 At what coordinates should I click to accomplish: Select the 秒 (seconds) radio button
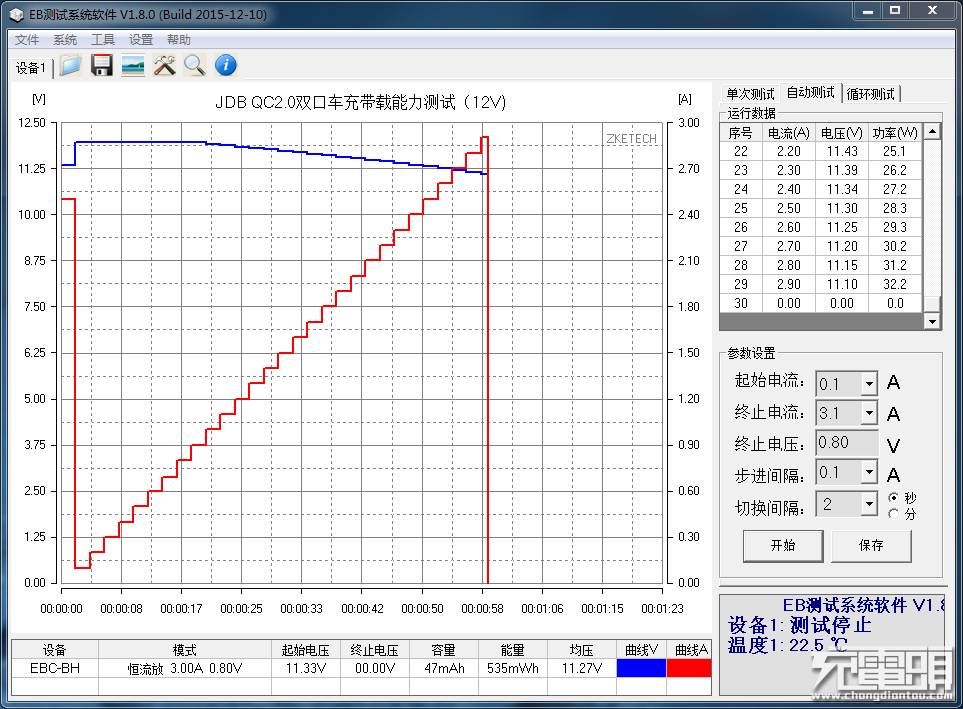894,497
